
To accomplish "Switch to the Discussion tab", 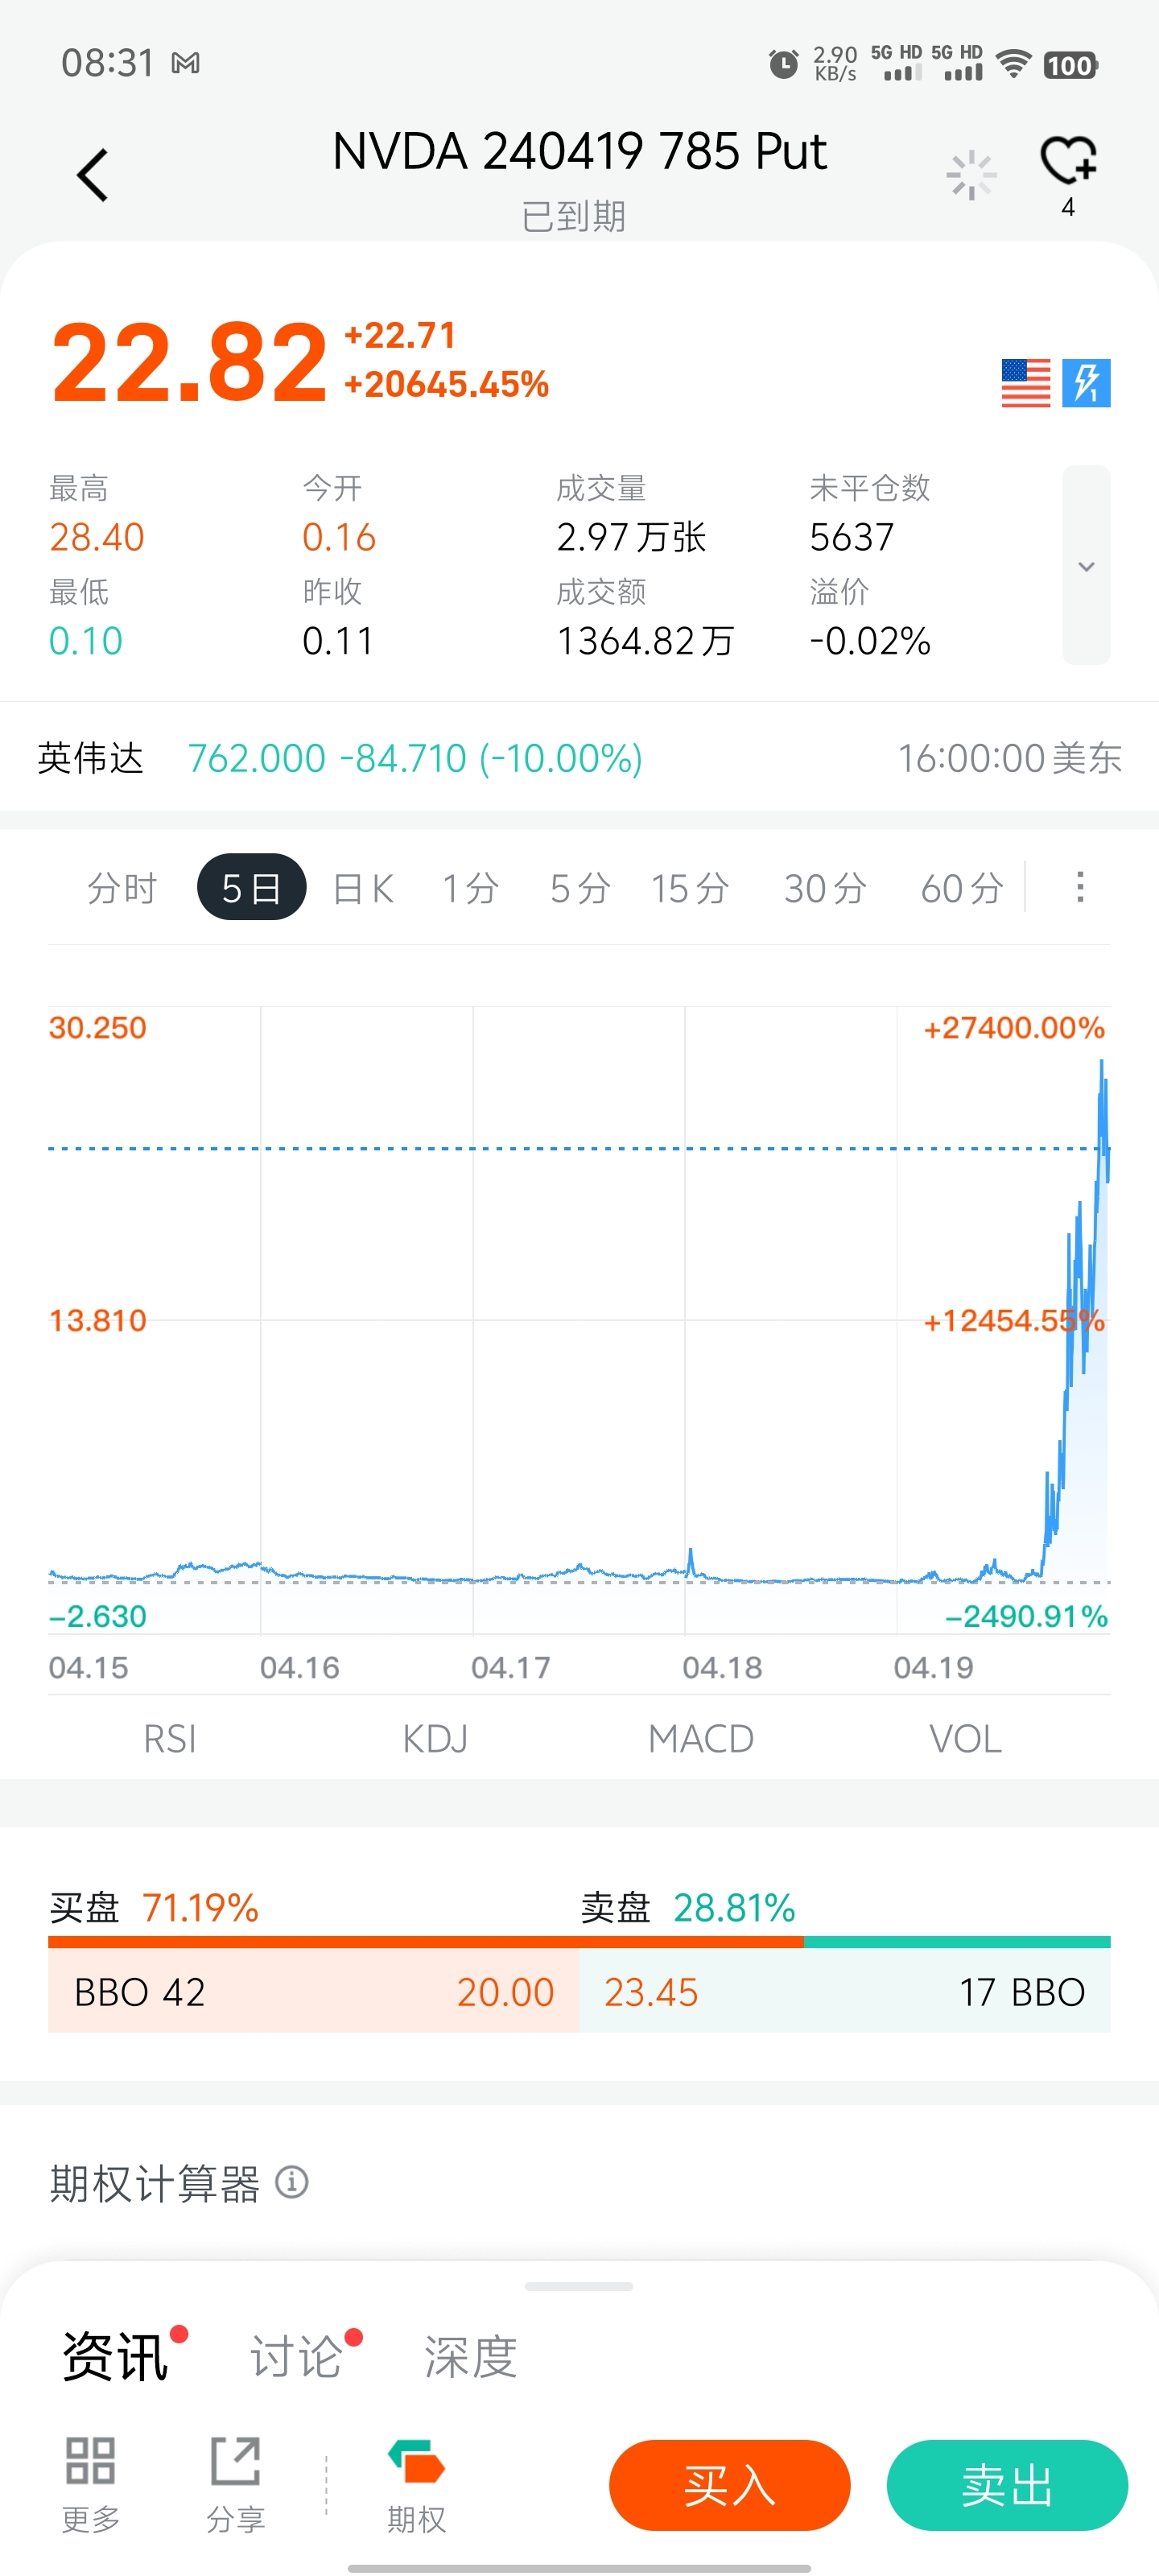I will point(296,2356).
